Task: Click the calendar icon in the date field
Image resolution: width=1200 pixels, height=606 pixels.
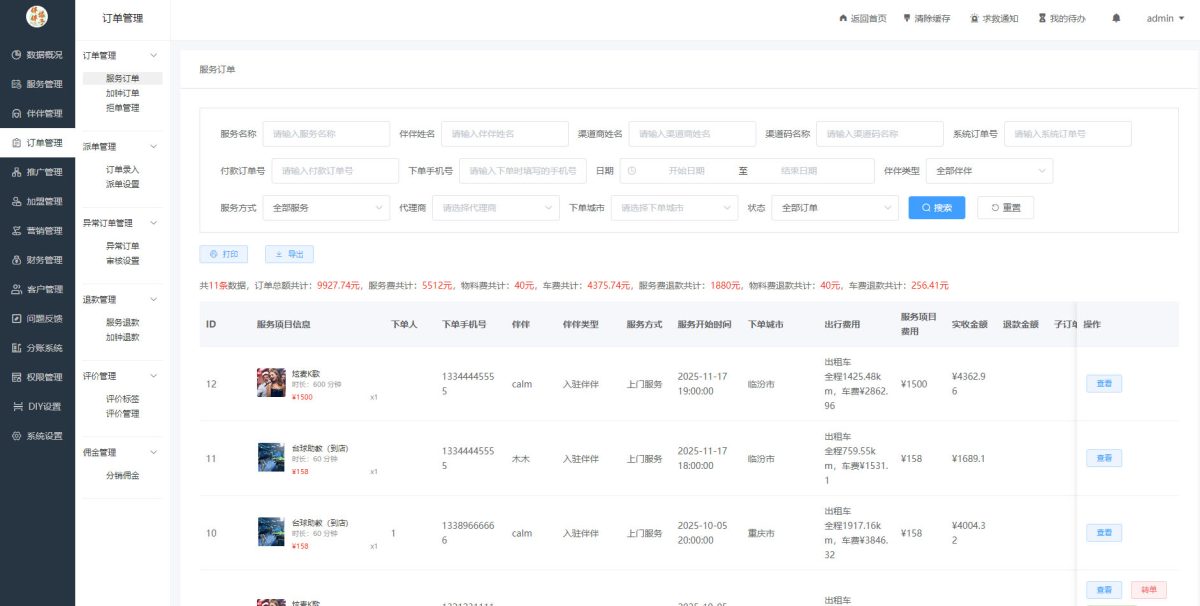Action: tap(632, 171)
